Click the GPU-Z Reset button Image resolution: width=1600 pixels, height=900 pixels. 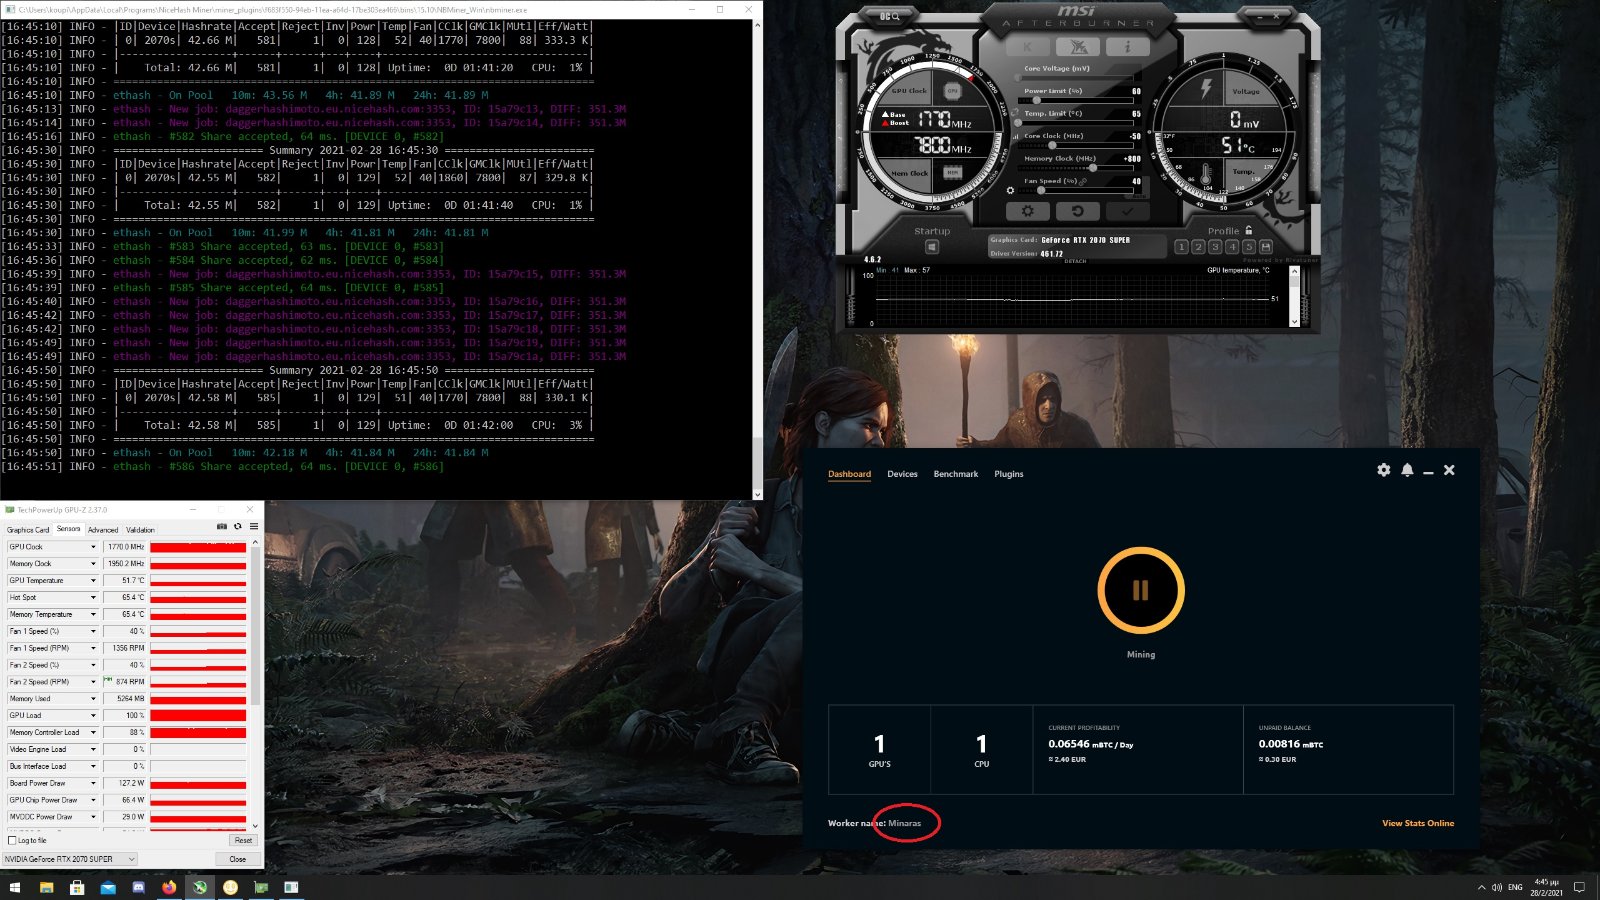click(242, 840)
